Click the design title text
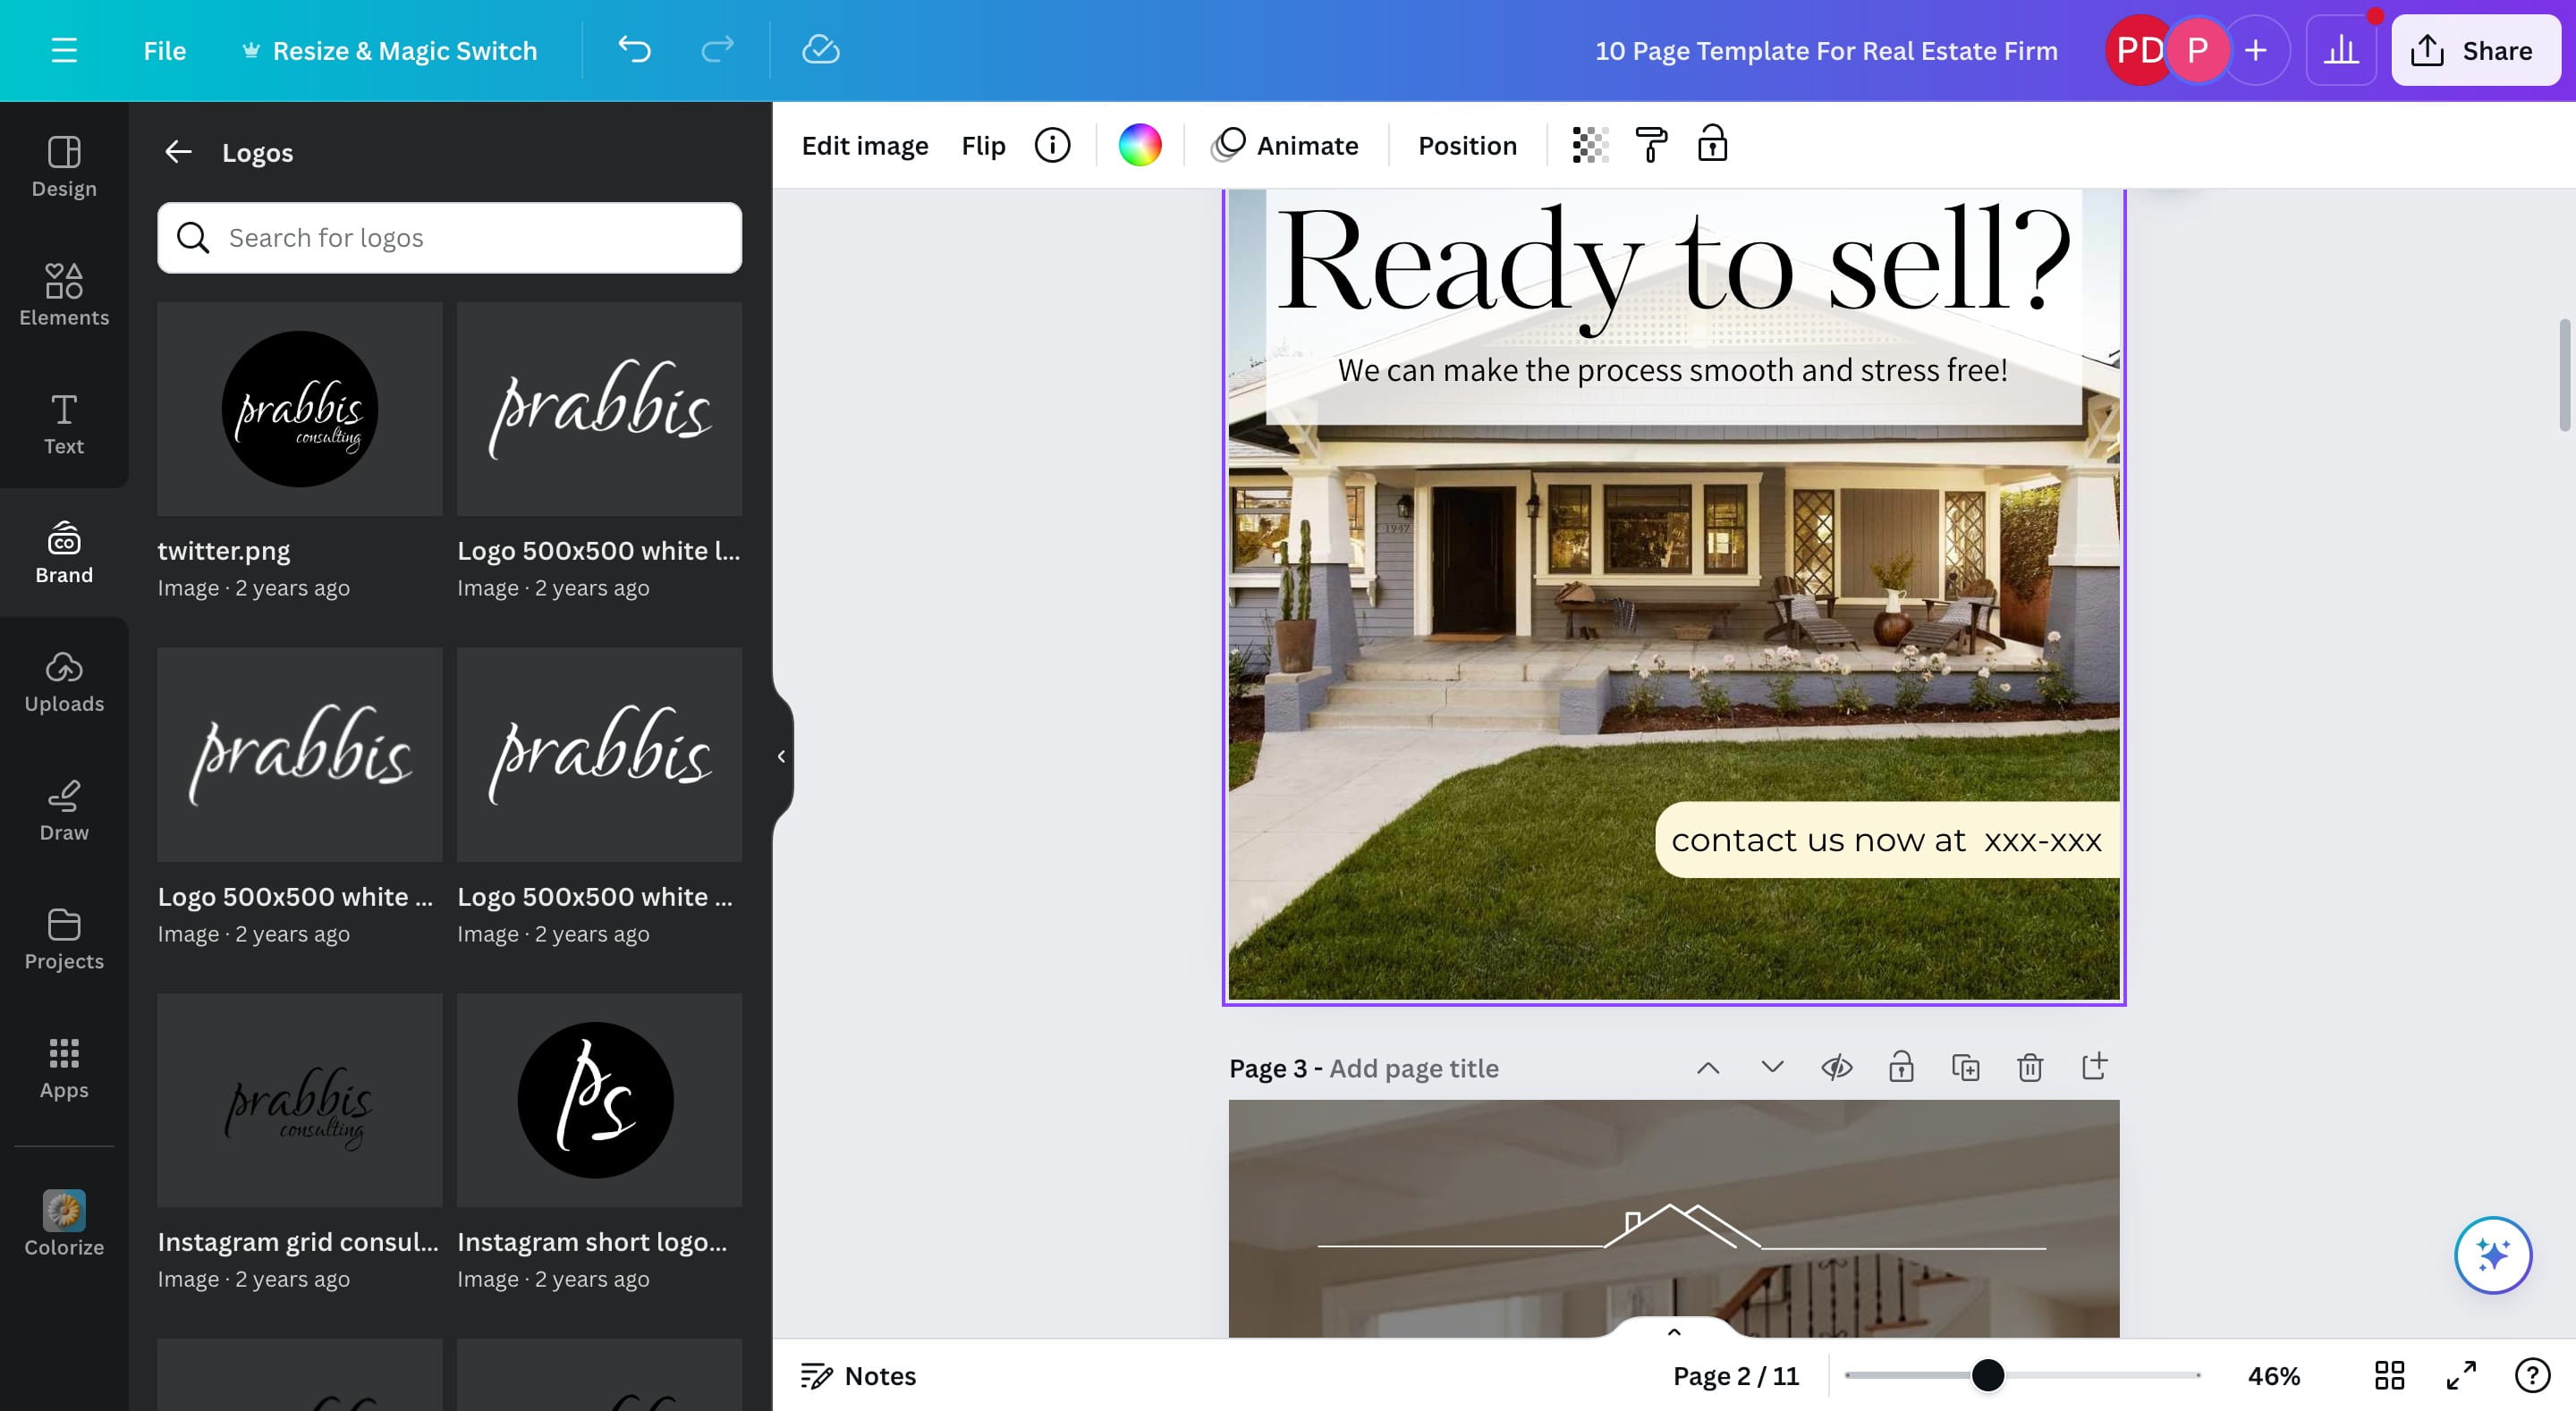The width and height of the screenshot is (2576, 1411). coord(1826,50)
